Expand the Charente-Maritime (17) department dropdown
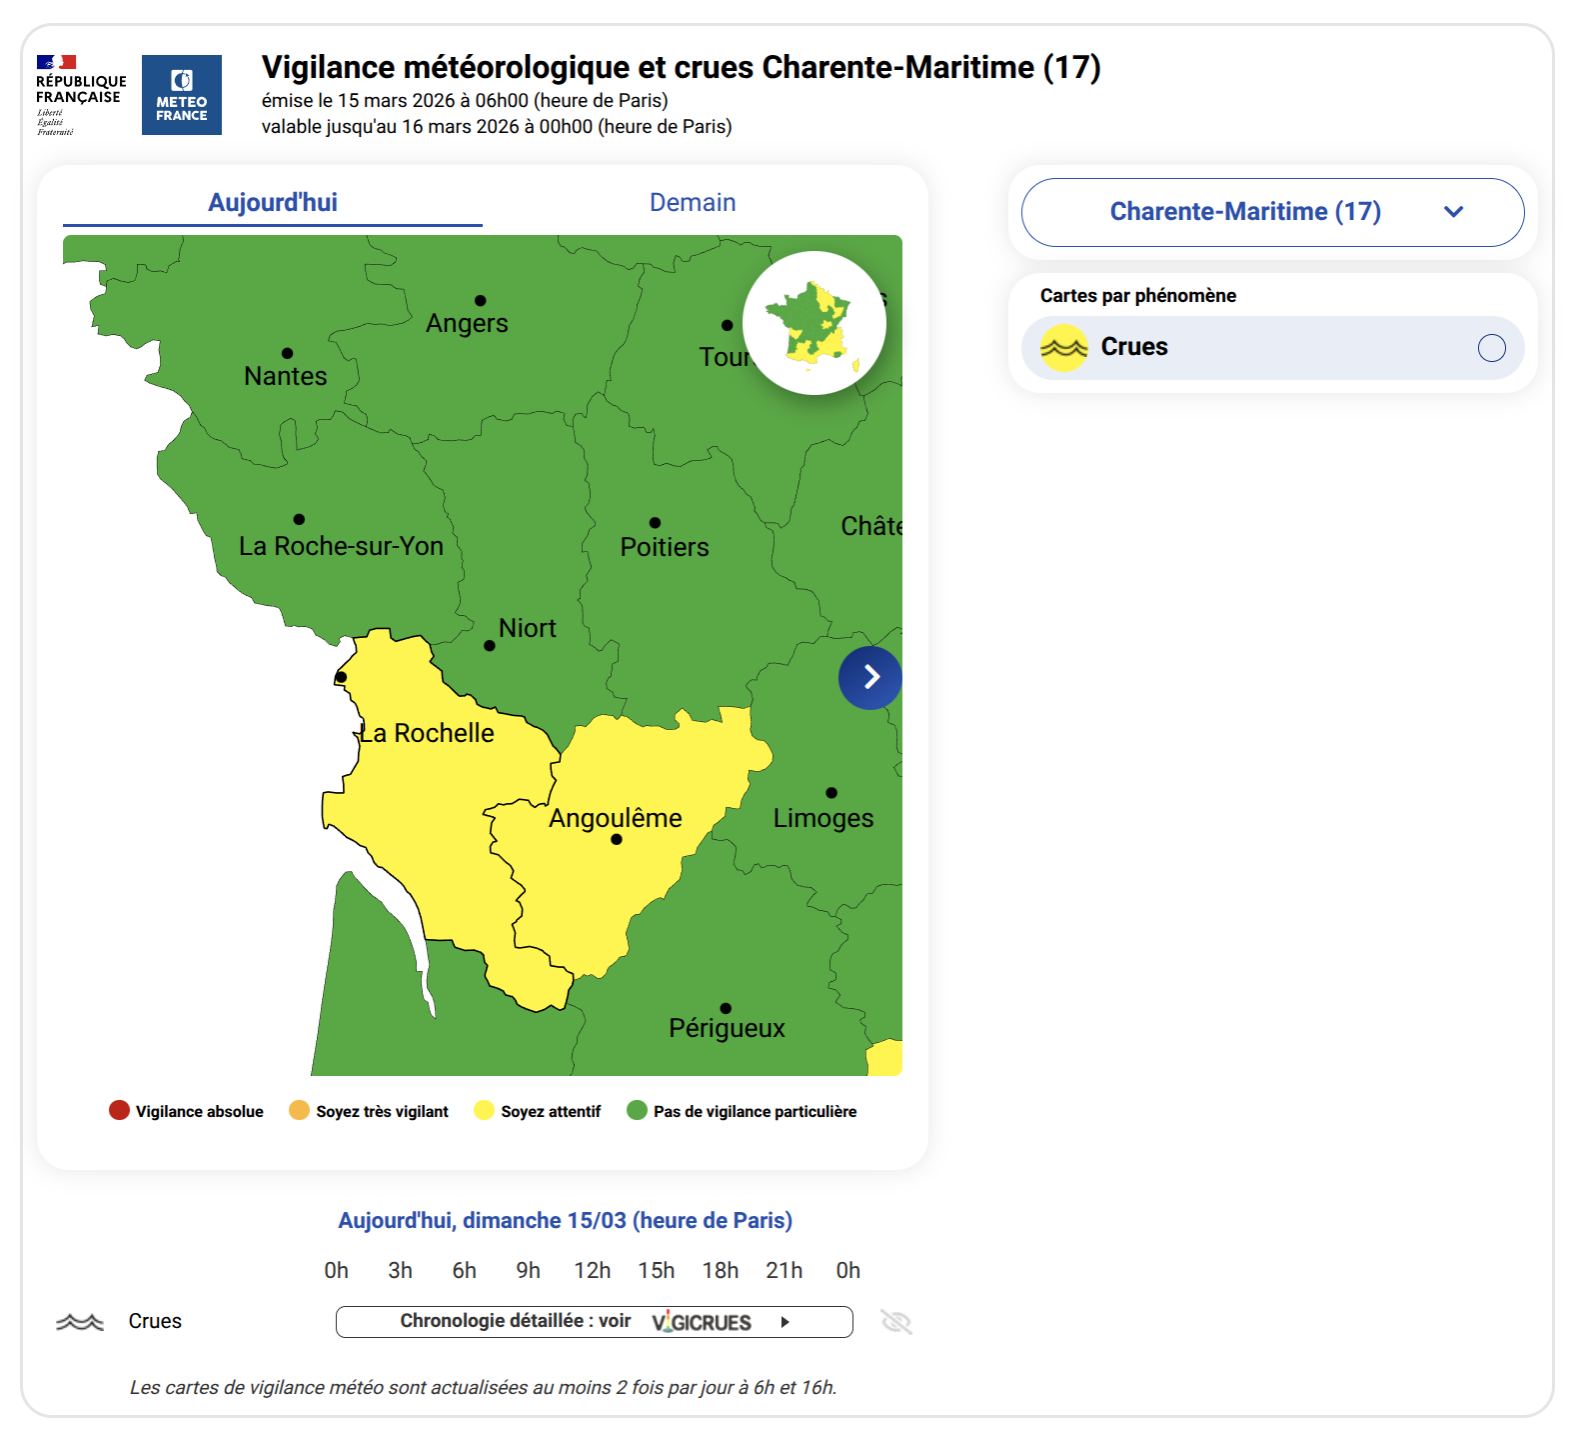 (1271, 212)
